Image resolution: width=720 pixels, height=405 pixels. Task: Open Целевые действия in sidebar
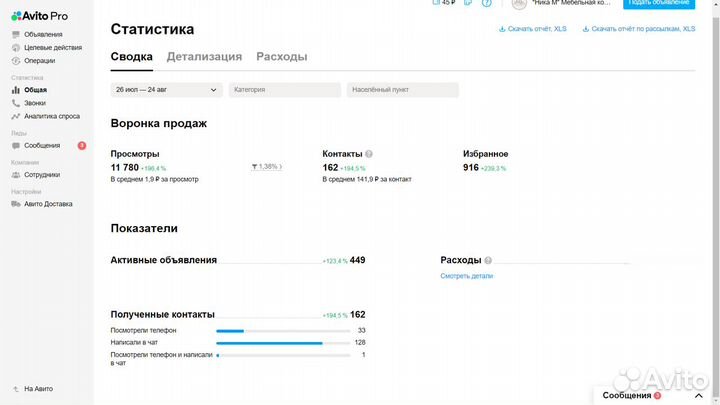tap(53, 47)
